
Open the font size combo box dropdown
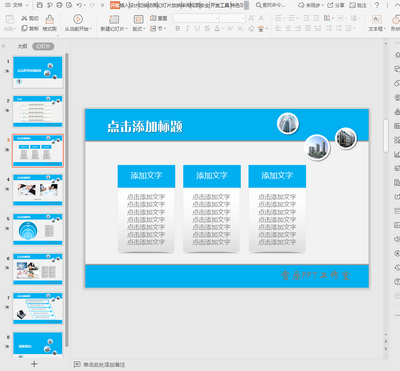point(243,18)
